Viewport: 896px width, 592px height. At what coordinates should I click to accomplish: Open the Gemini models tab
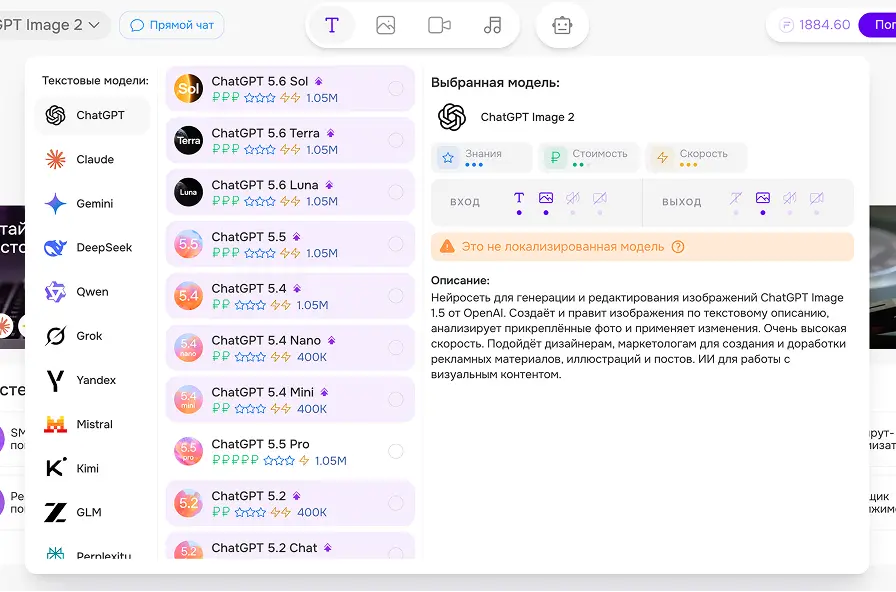pyautogui.click(x=93, y=203)
